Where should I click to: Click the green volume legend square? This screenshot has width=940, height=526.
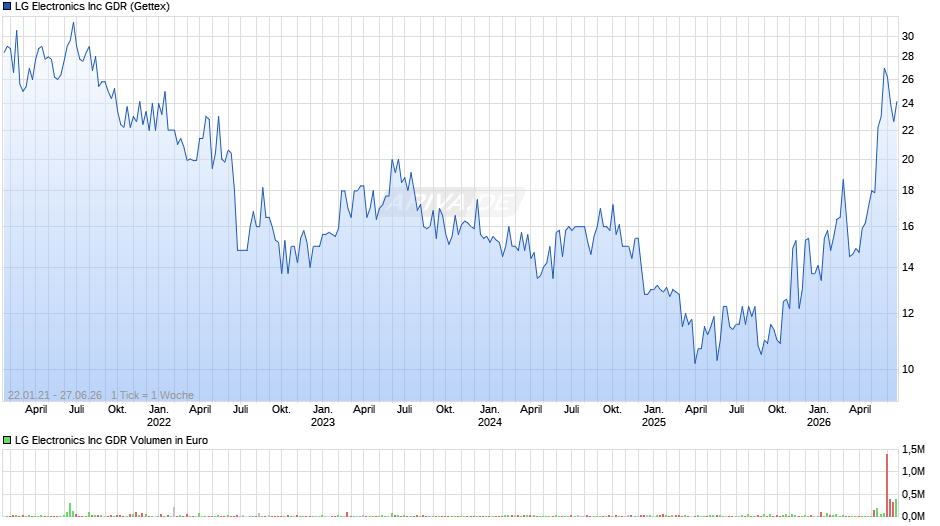(7, 440)
